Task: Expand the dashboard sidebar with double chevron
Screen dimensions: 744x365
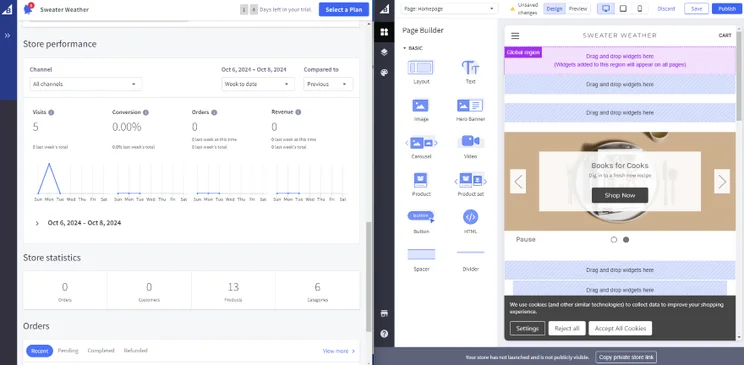Action: coord(7,36)
